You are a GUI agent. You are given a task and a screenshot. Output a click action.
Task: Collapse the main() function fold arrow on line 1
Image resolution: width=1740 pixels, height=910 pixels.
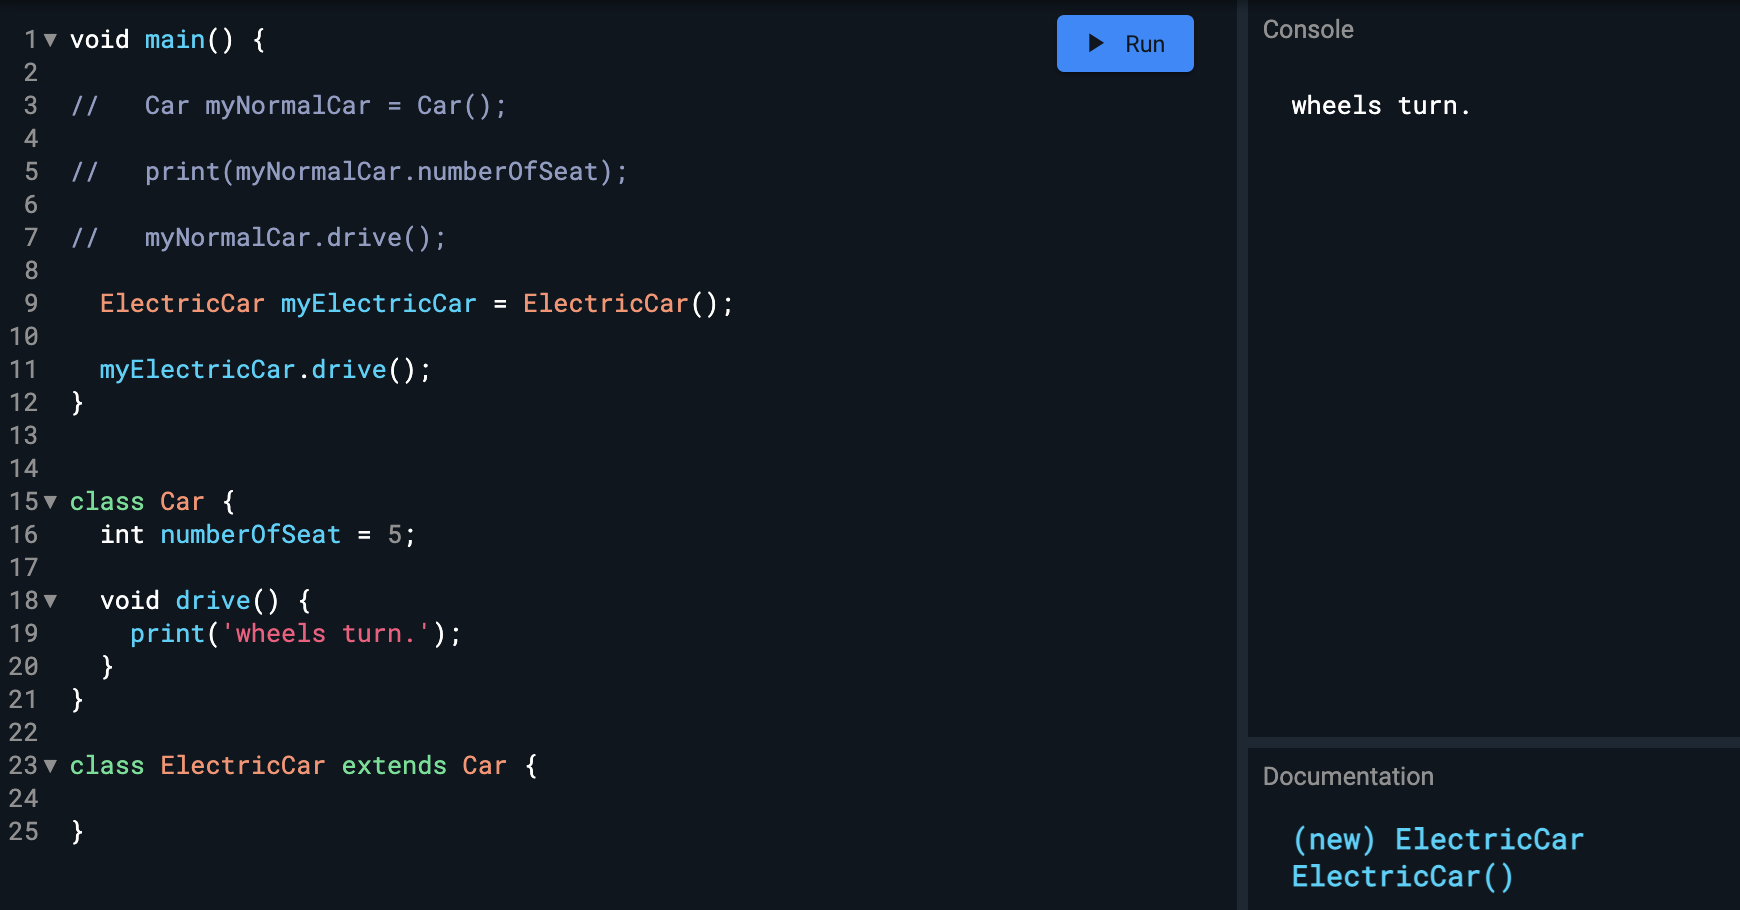[50, 40]
